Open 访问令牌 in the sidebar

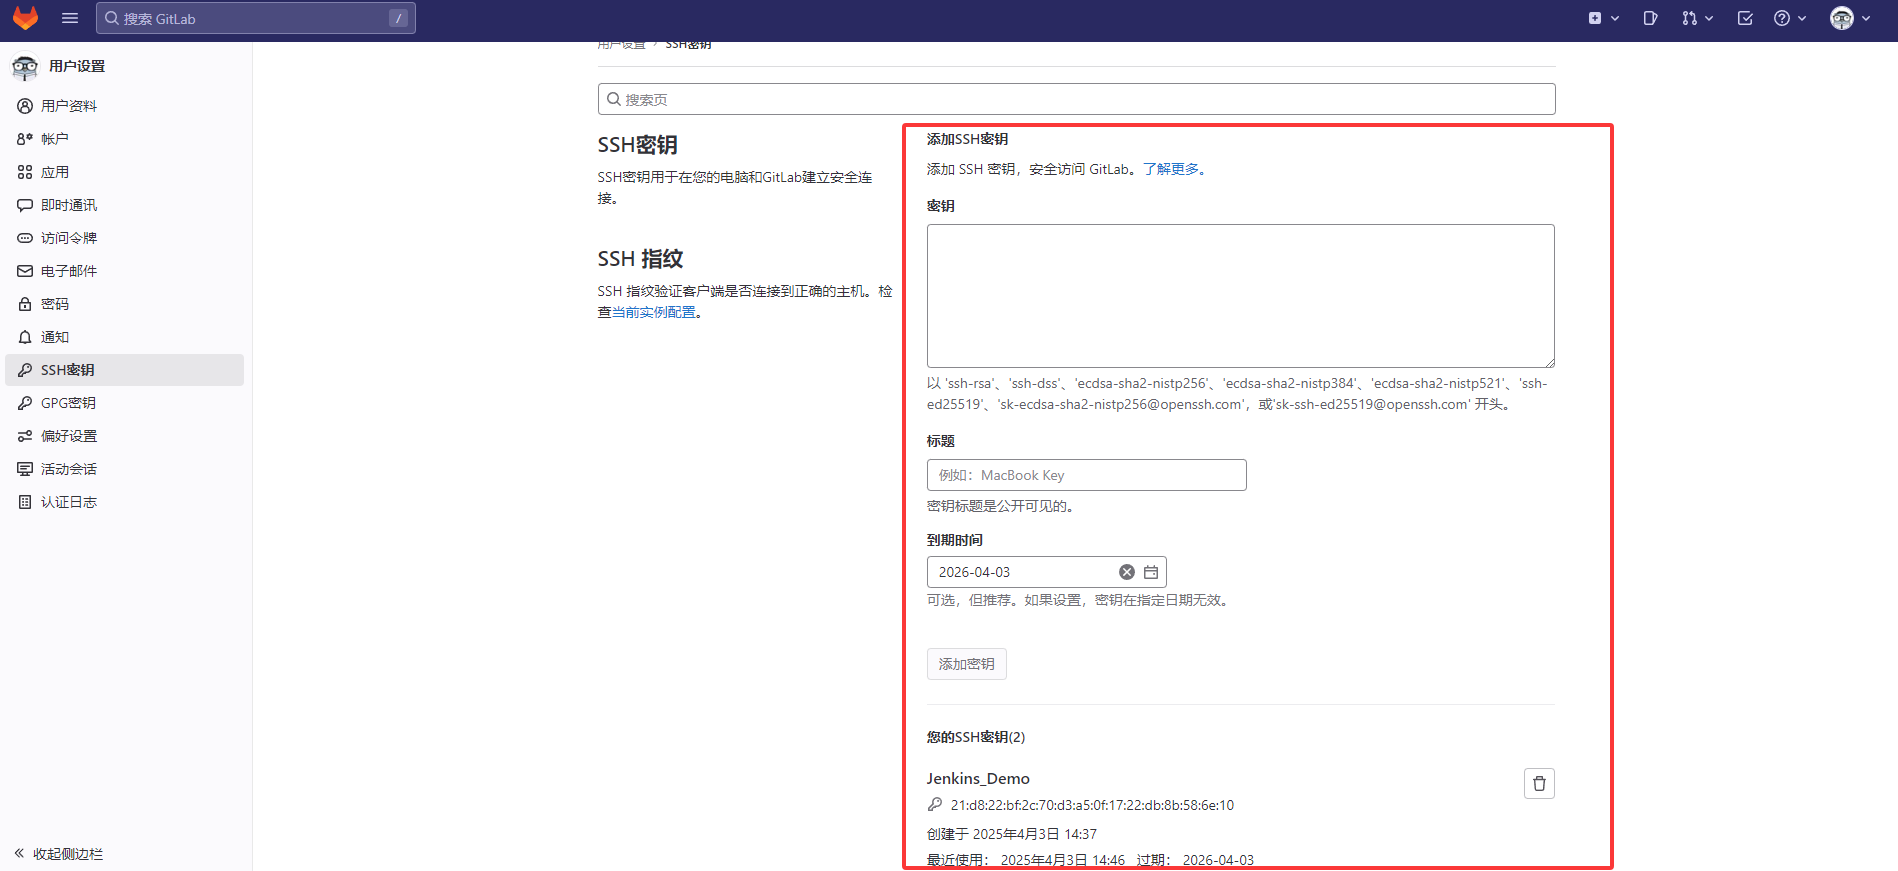pyautogui.click(x=125, y=238)
